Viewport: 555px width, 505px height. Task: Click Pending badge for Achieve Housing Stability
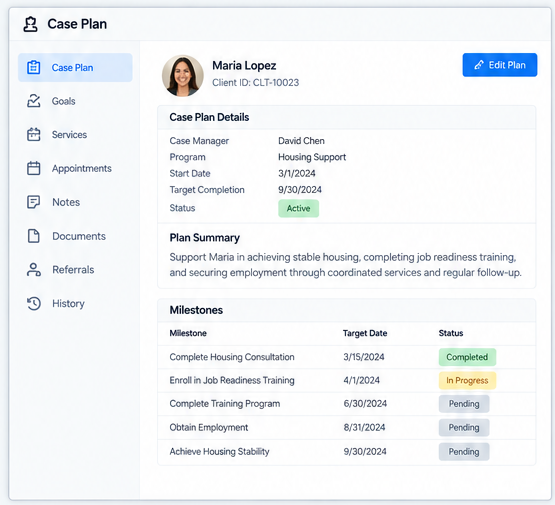click(x=464, y=452)
